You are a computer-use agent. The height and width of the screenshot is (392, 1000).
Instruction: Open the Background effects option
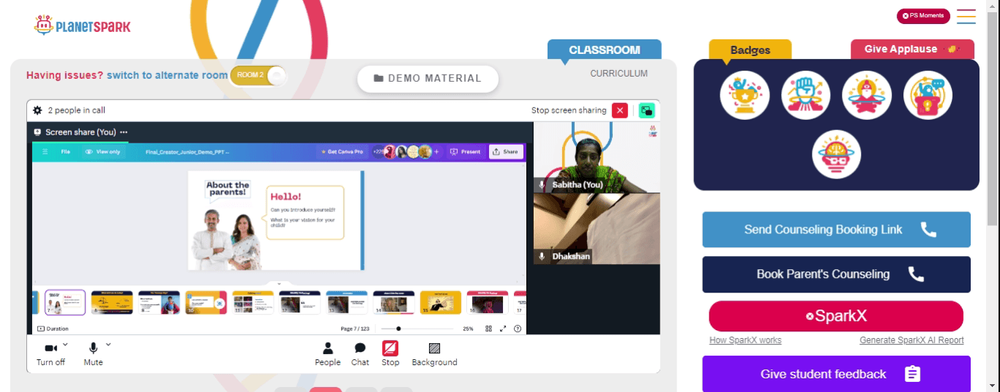click(434, 354)
